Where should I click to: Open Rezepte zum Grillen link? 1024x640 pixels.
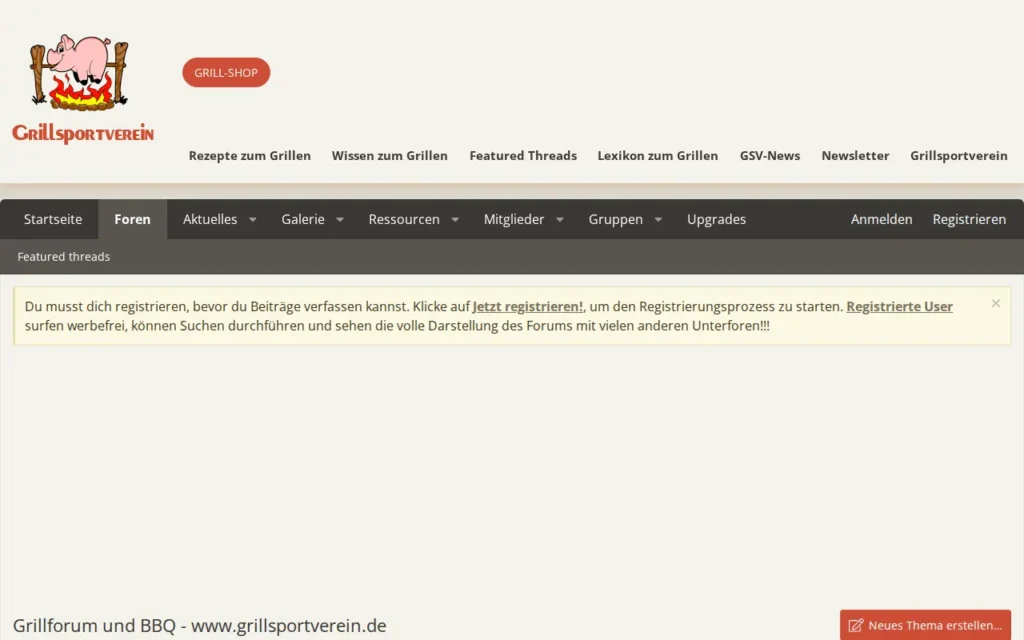(x=249, y=155)
